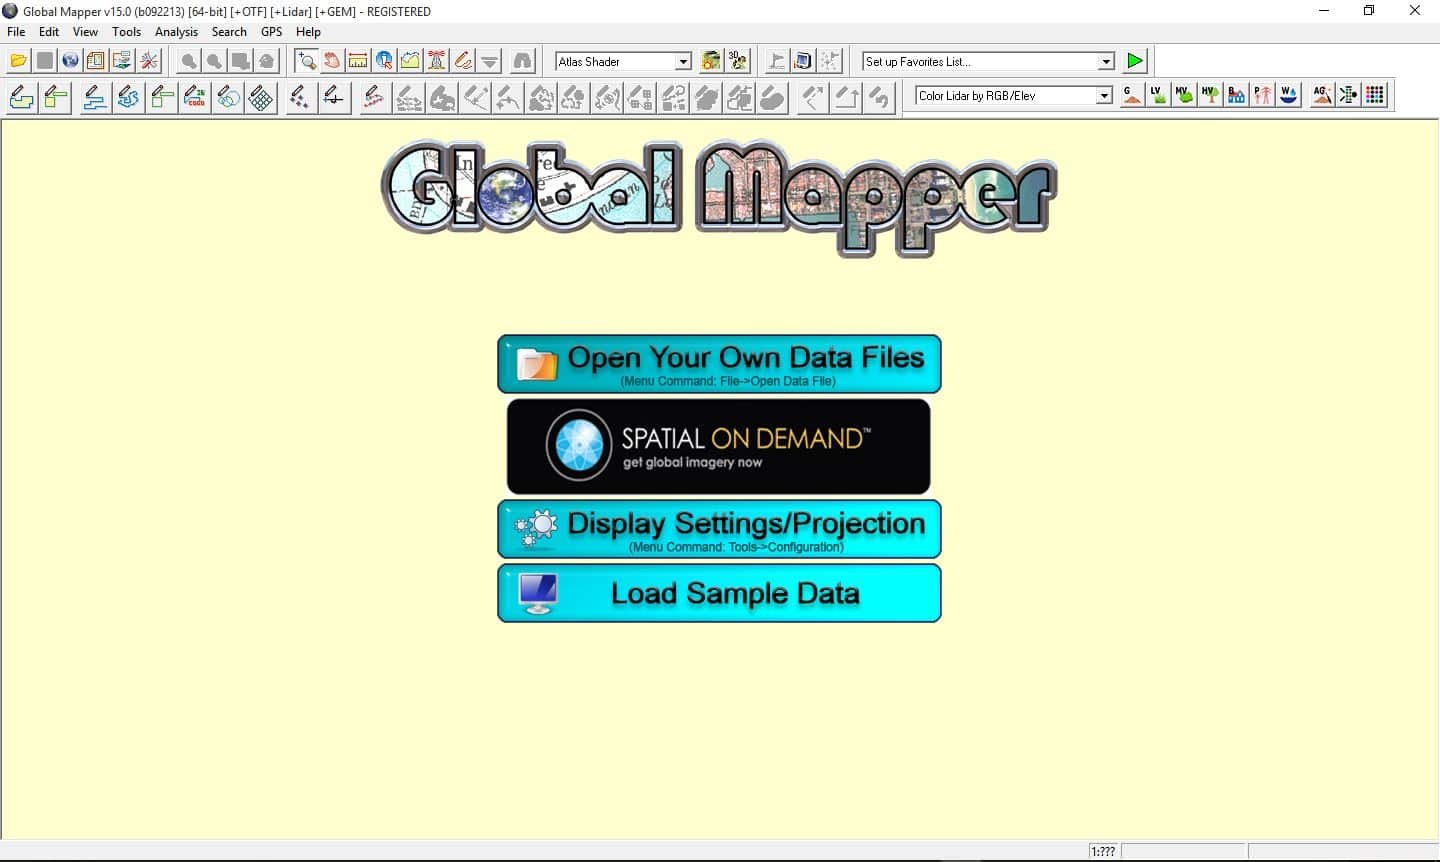Open the File menu
1440x862 pixels.
coord(16,32)
